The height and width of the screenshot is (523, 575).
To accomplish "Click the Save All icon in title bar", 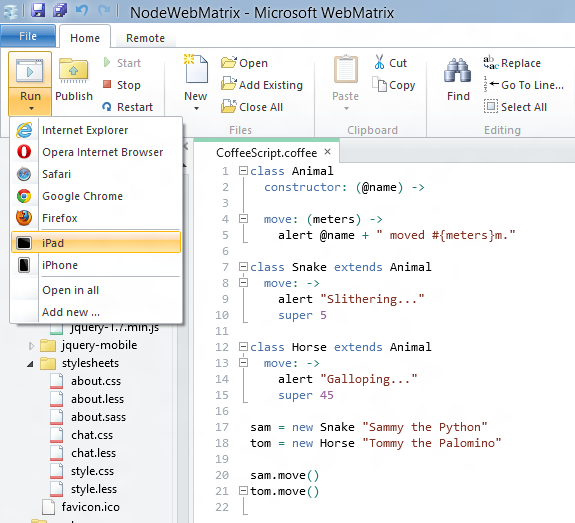I will [x=60, y=10].
